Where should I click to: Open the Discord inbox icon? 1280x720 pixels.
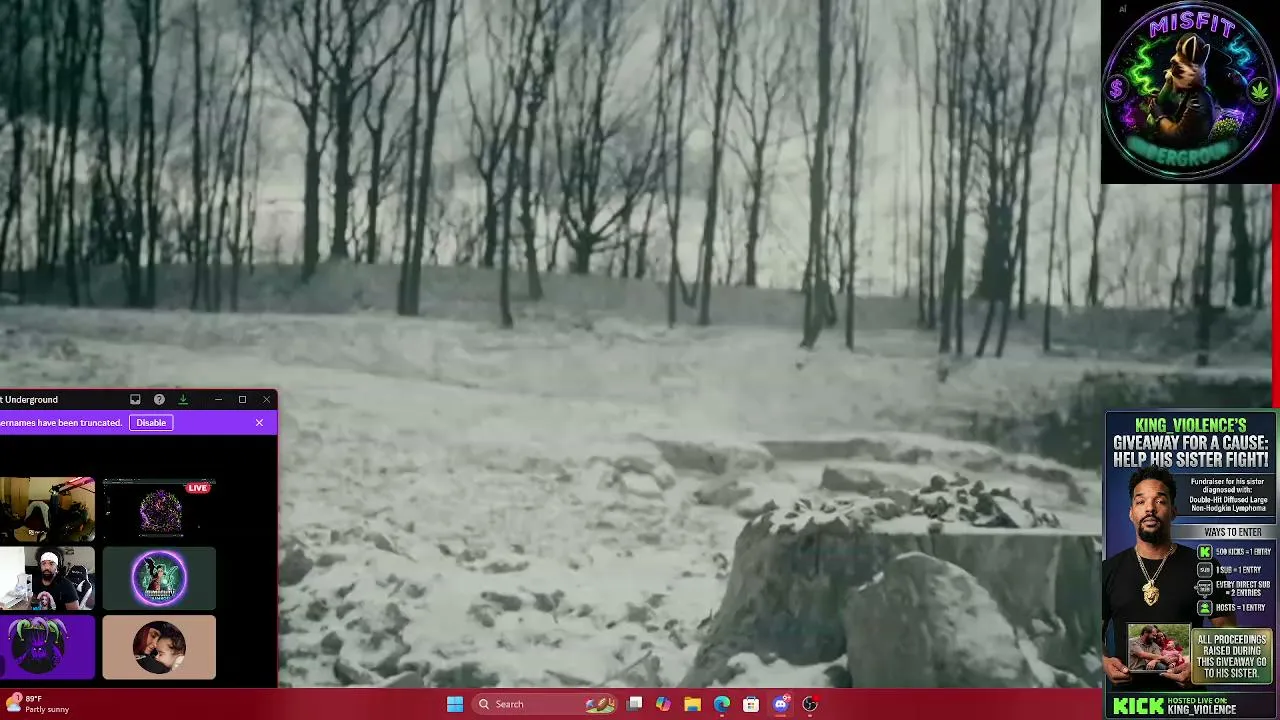135,400
